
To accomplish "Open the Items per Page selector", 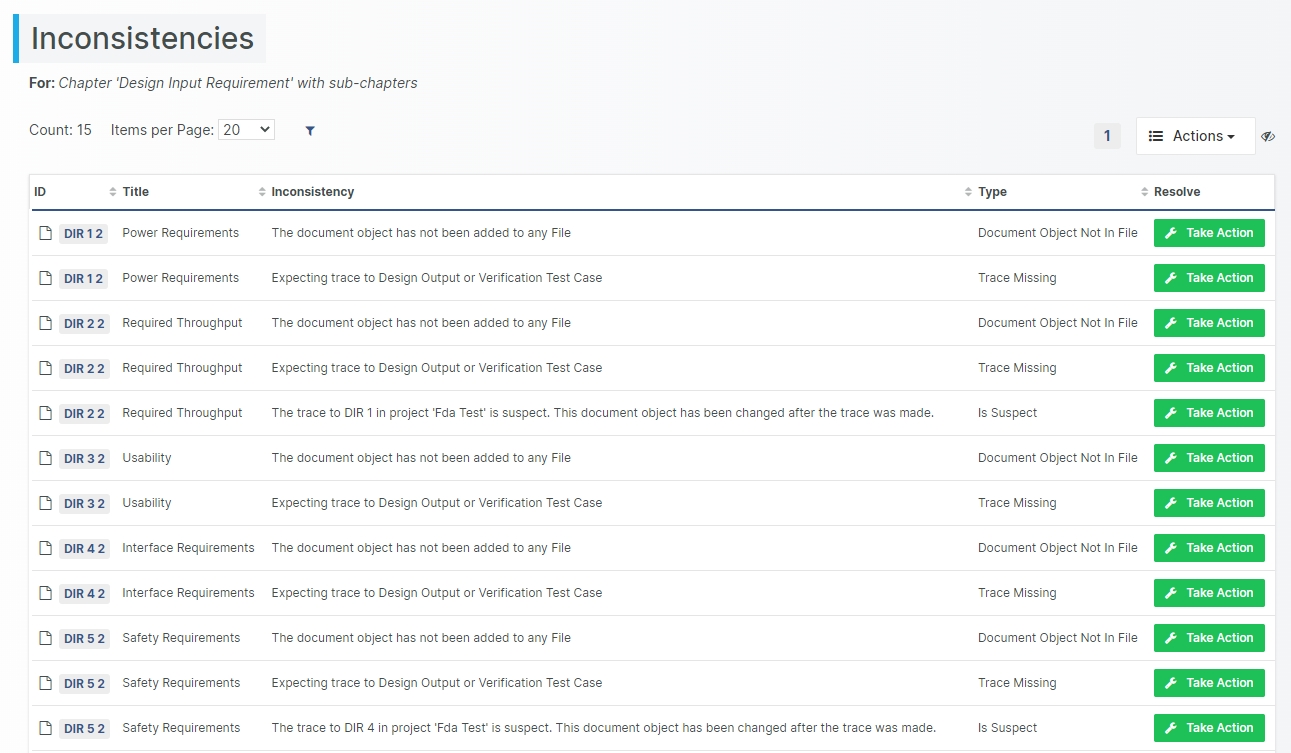I will pyautogui.click(x=246, y=130).
